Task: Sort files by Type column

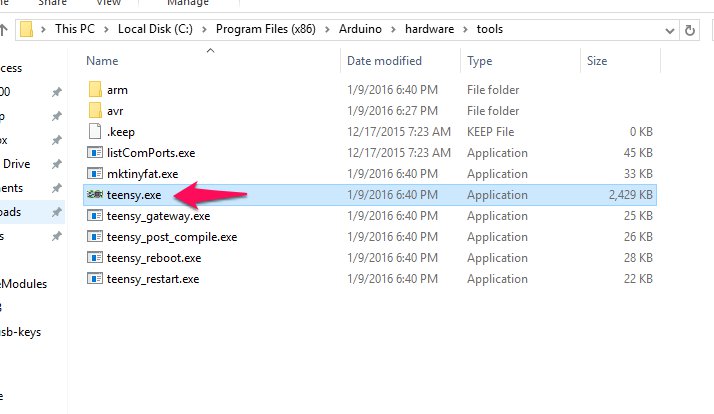Action: point(479,61)
